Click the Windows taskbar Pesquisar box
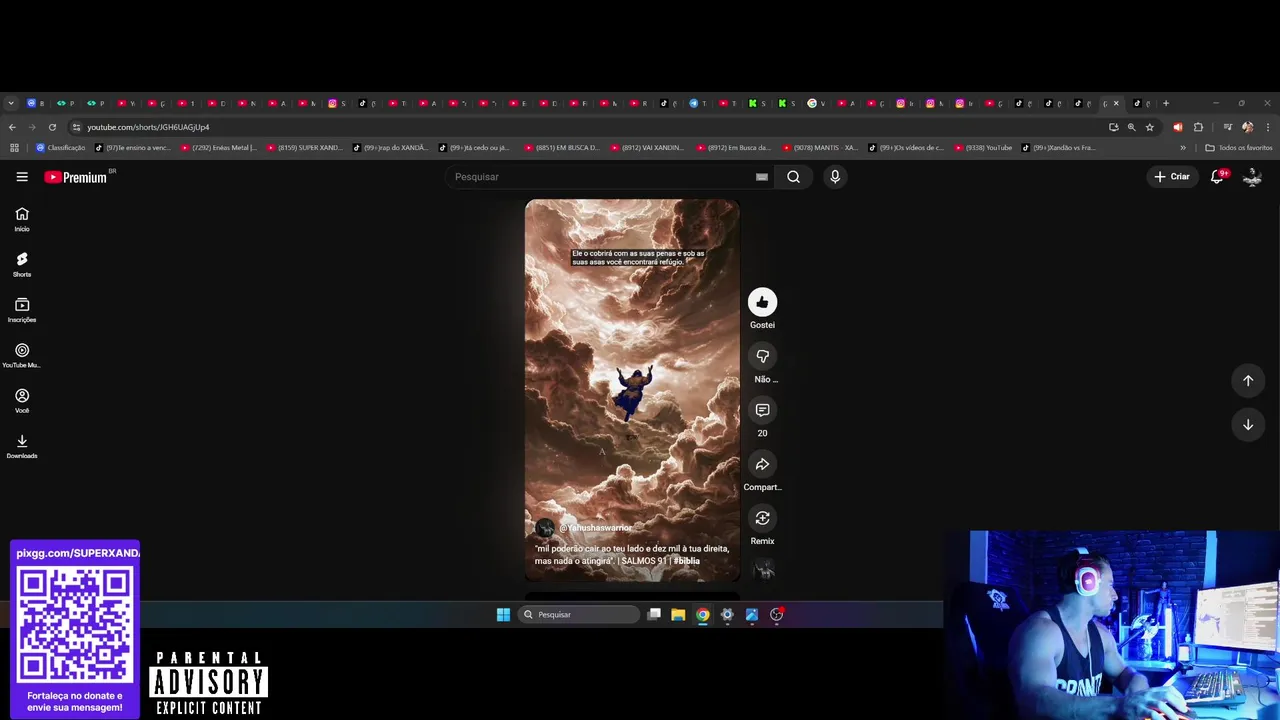Image resolution: width=1280 pixels, height=720 pixels. [580, 615]
